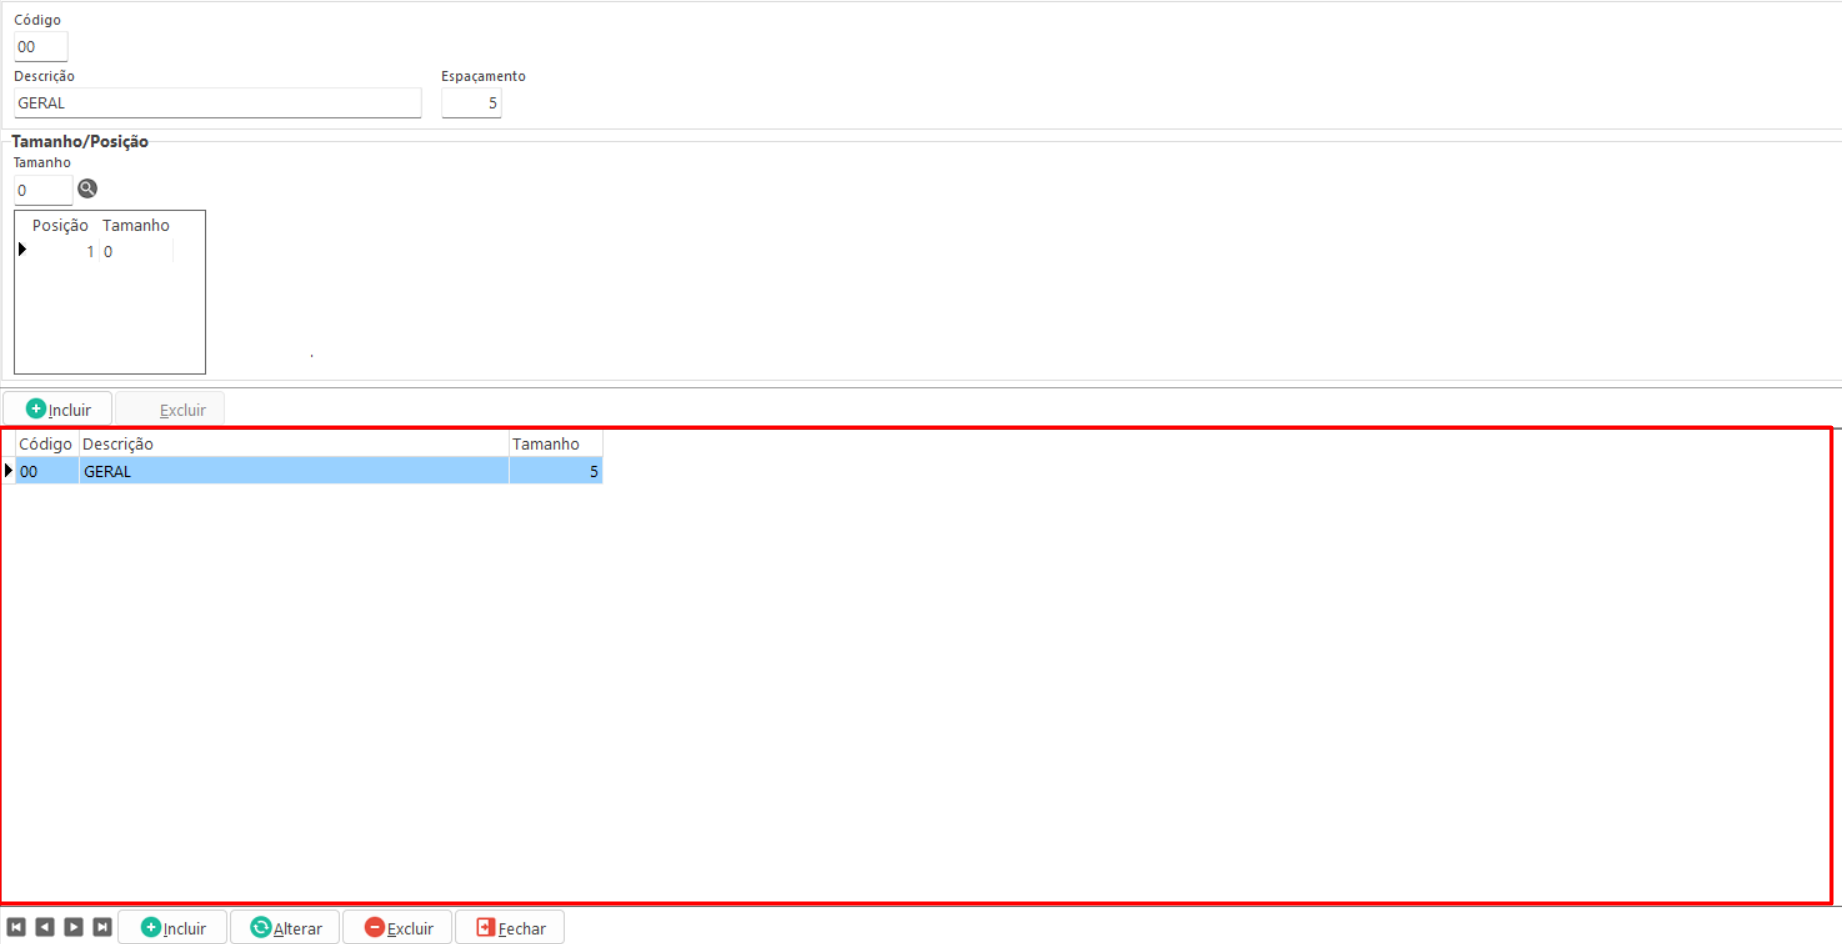Focus the Código input field
1842x944 pixels.
pos(40,47)
